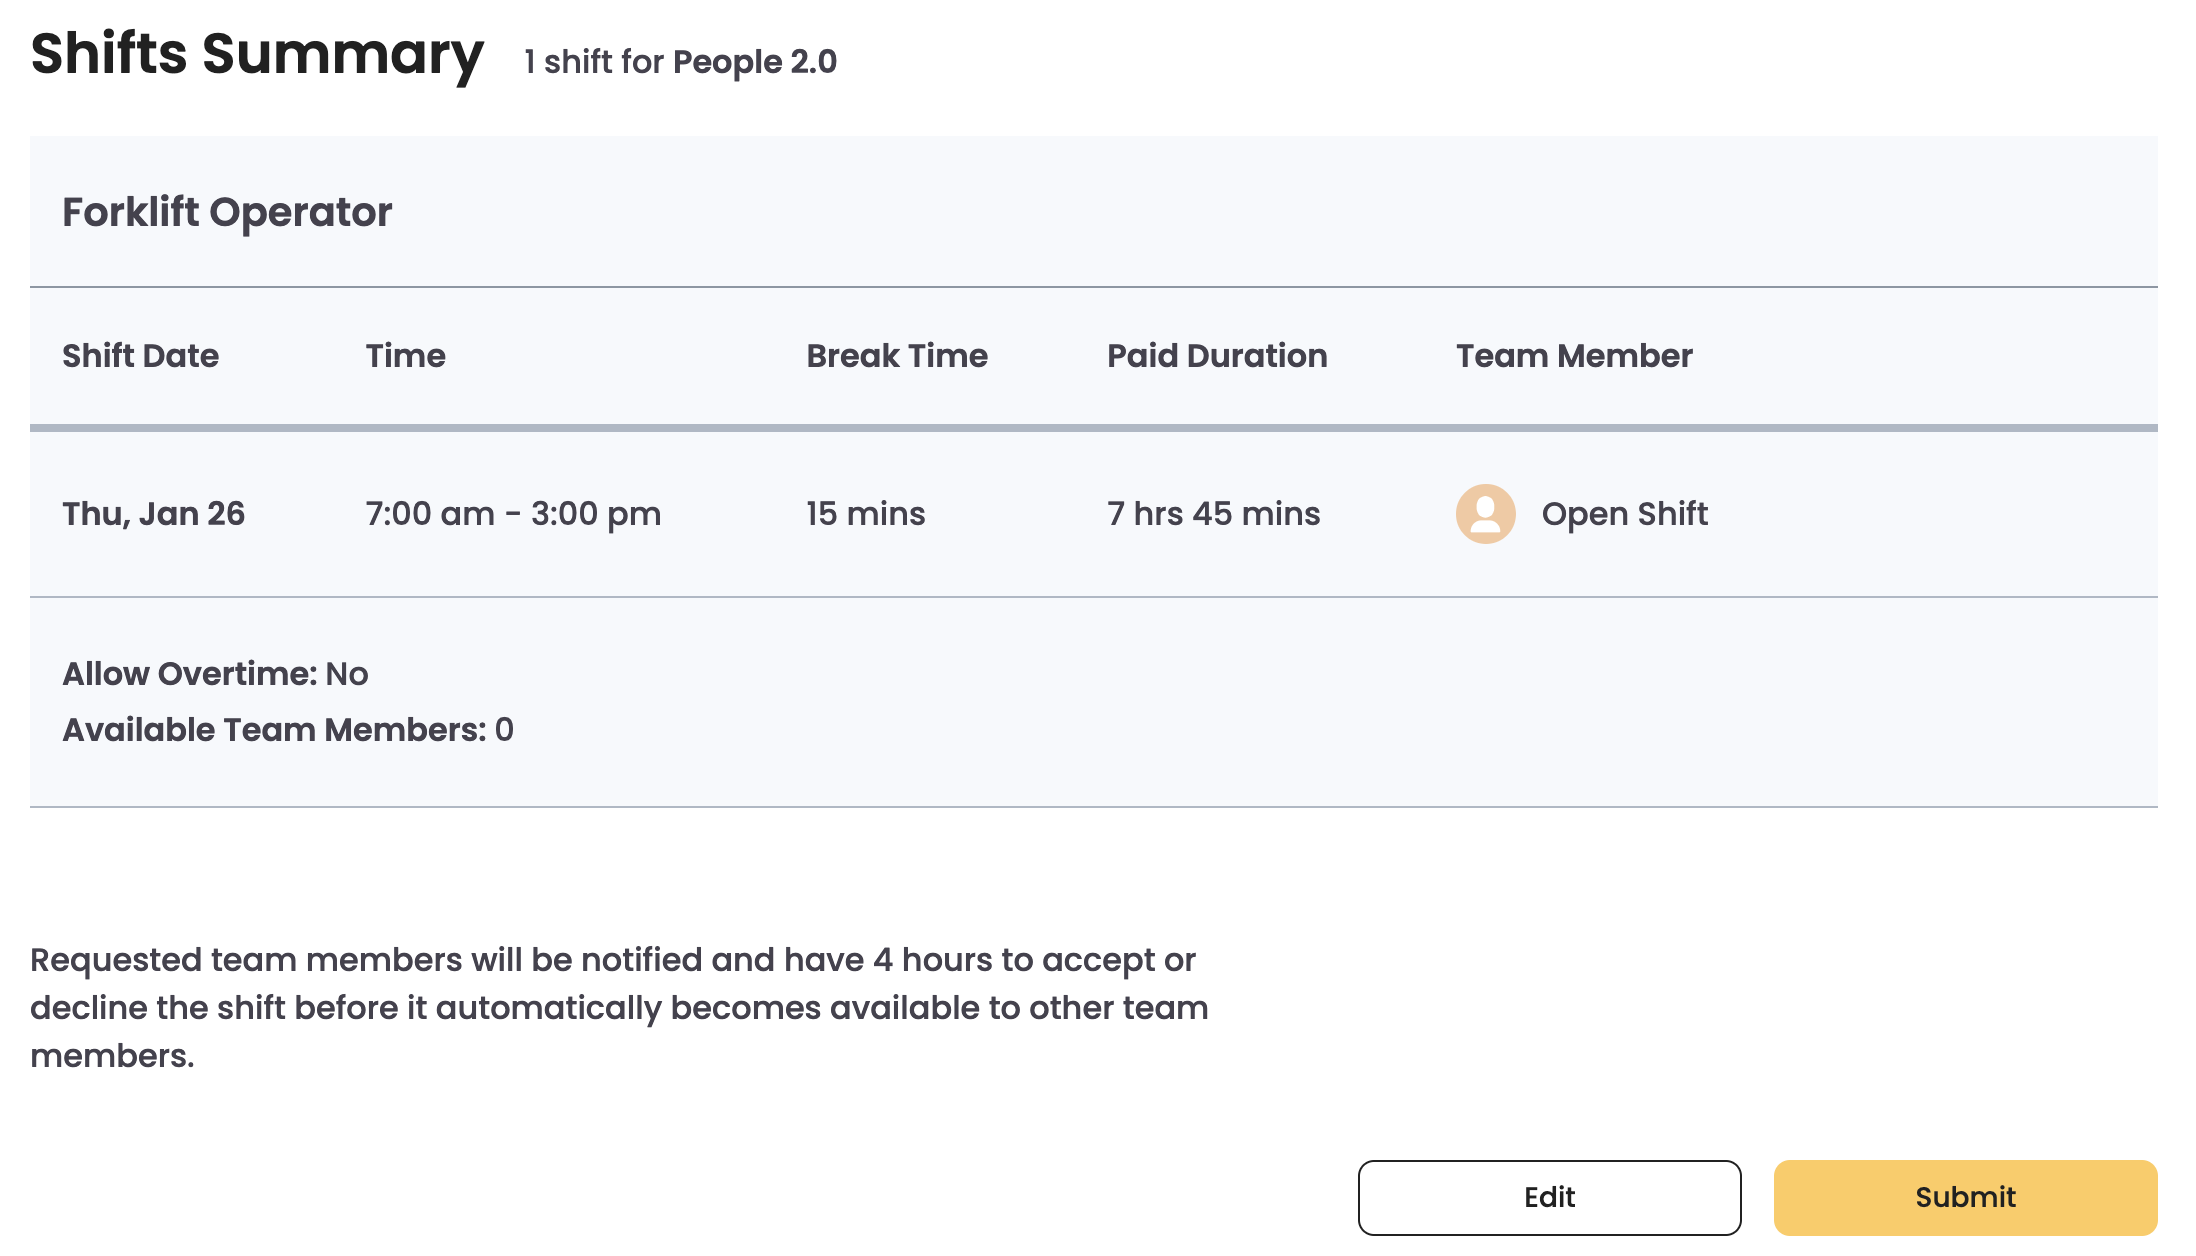Click the Forklift Operator section title
The width and height of the screenshot is (2196, 1256).
coord(227,212)
